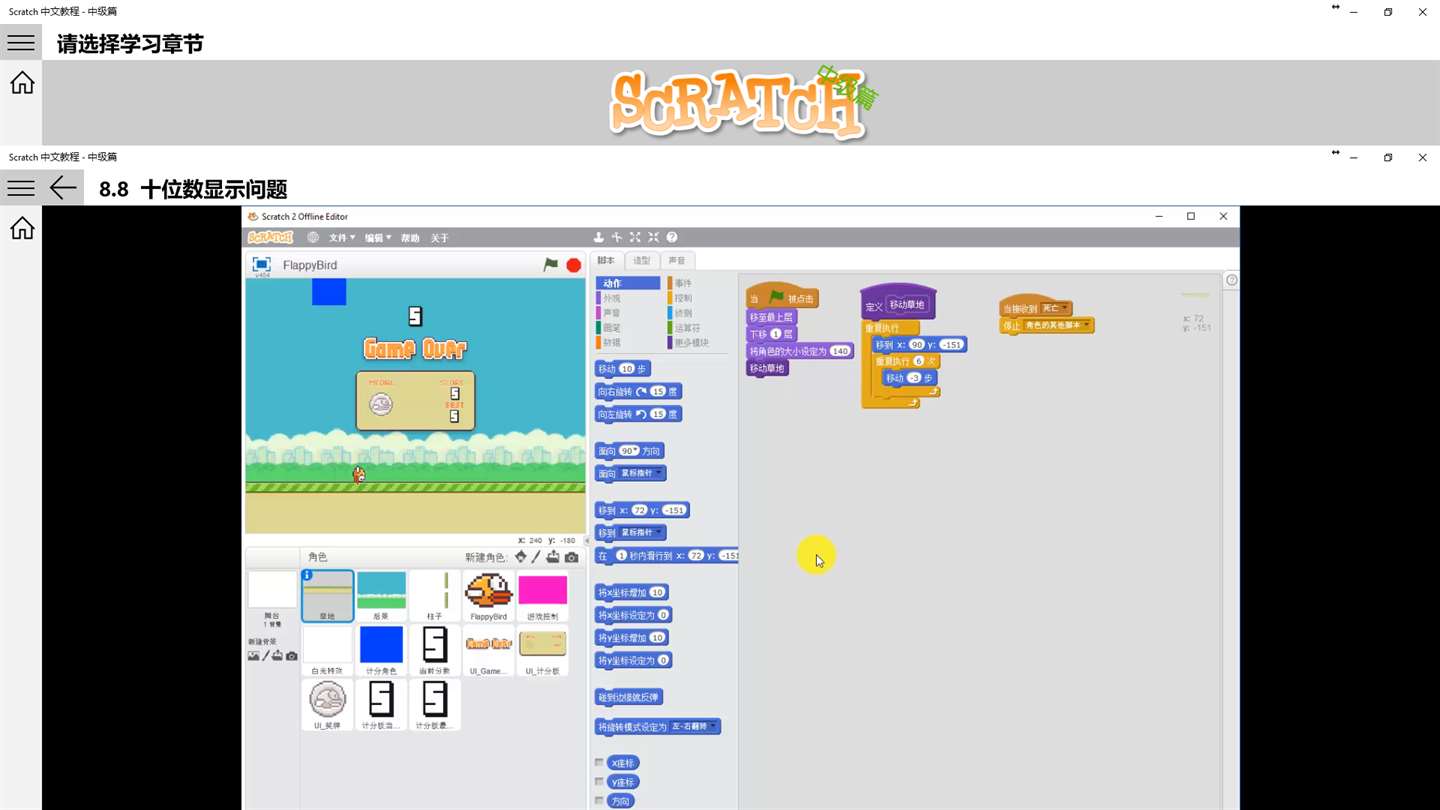Select the 舞台 stage thumbnail
Screen dimensions: 1440x810
coord(272,599)
